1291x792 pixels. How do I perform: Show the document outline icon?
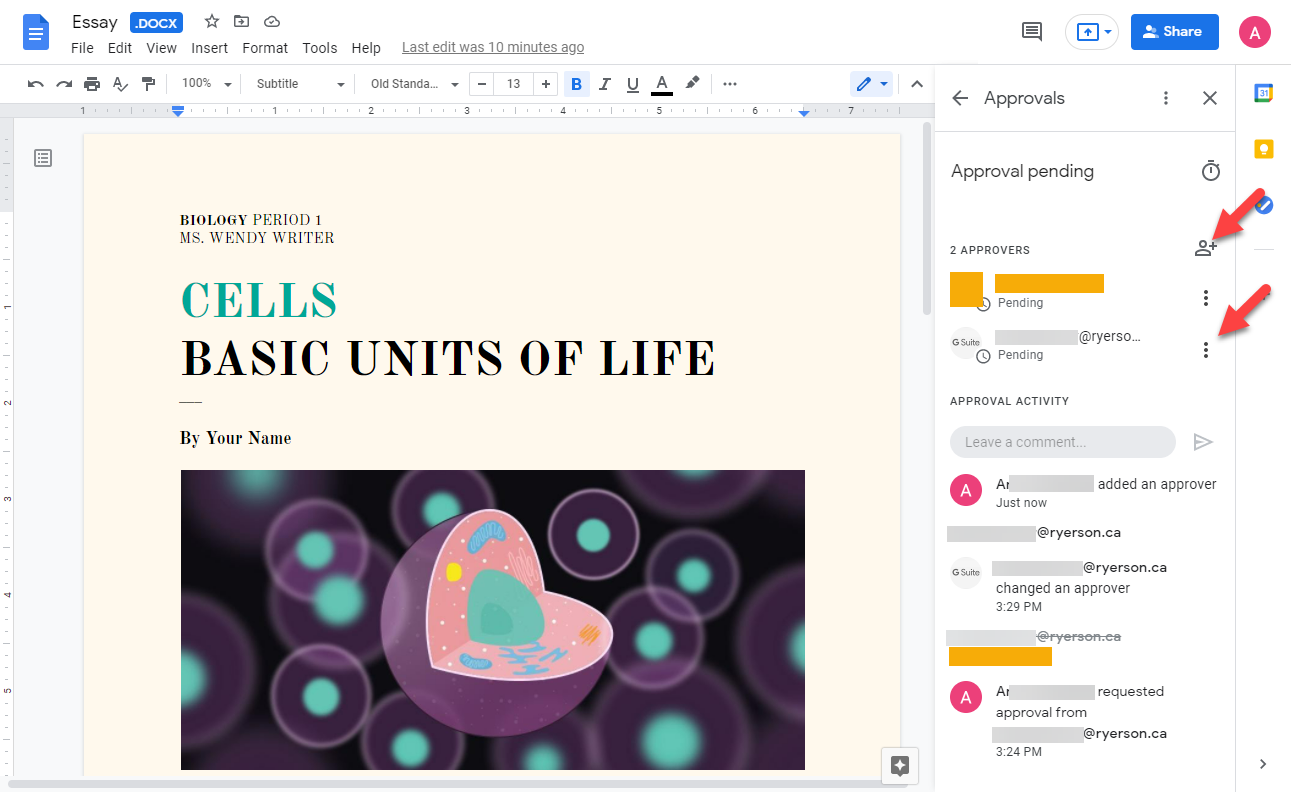point(43,158)
